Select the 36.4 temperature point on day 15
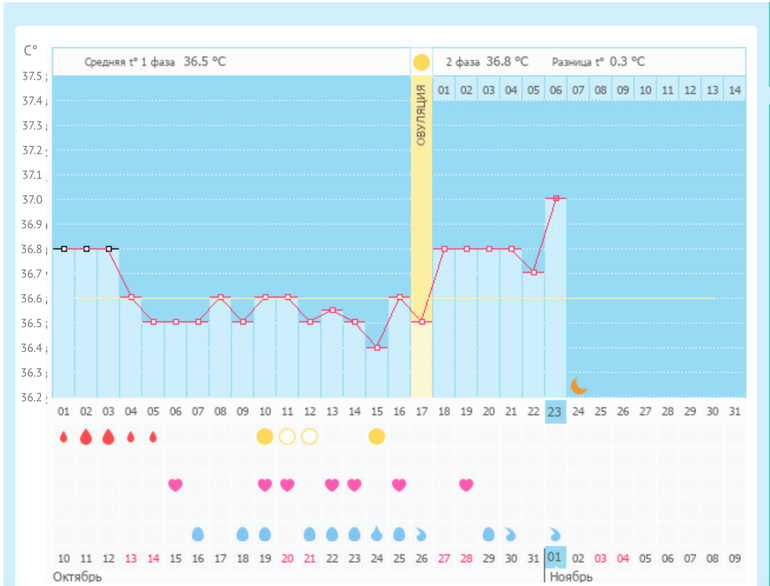 click(x=376, y=347)
